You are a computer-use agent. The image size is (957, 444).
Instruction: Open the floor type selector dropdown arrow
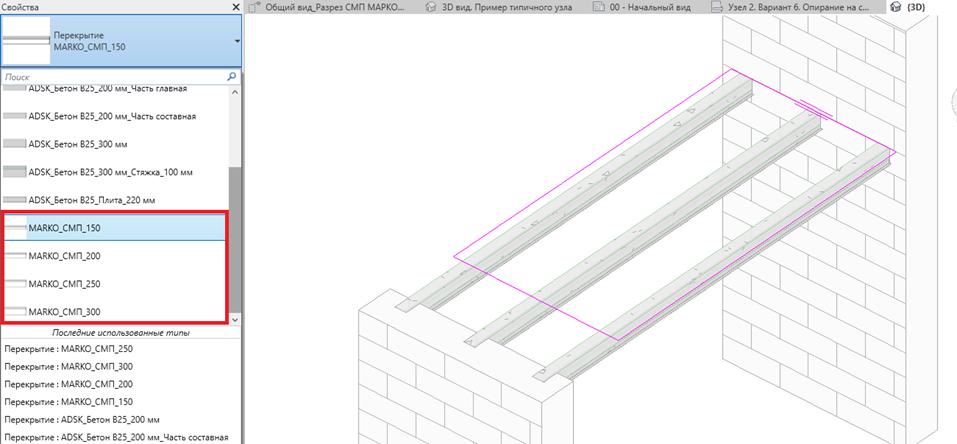(237, 41)
